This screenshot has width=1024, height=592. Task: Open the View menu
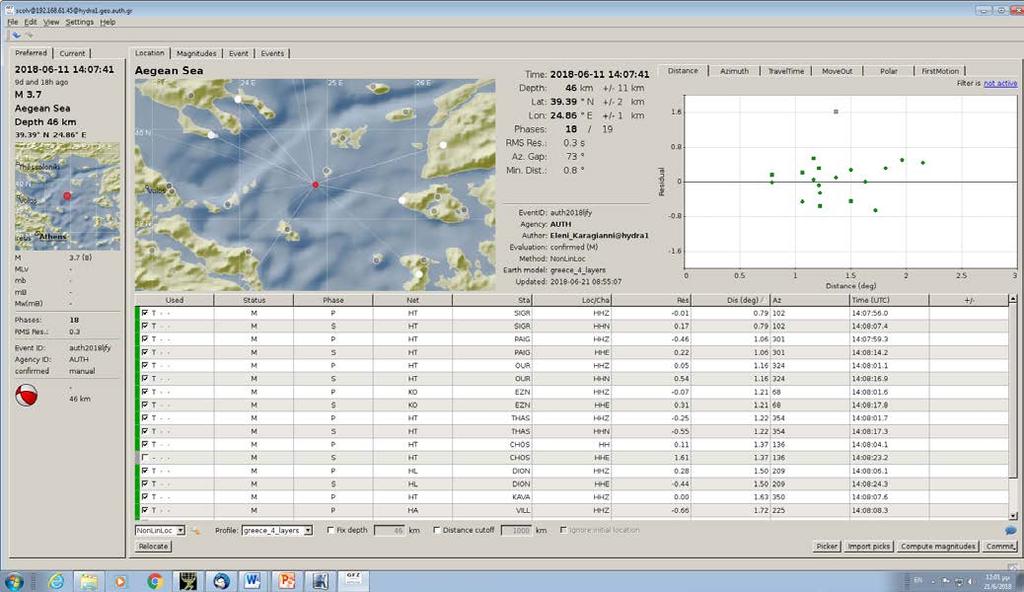51,22
